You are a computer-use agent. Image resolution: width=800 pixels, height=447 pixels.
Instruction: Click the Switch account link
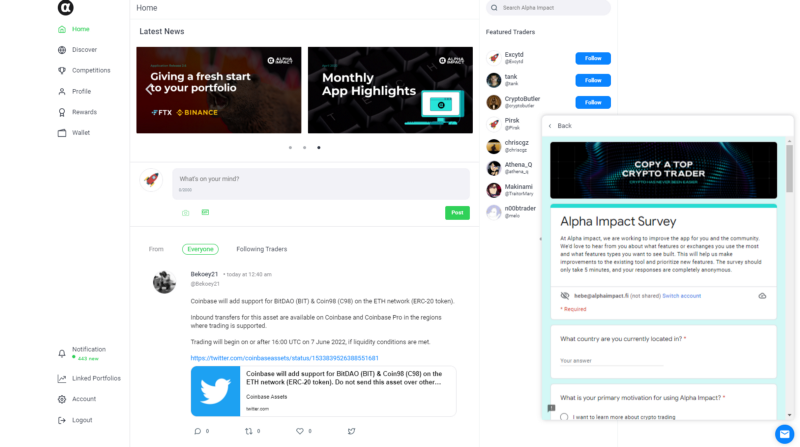tap(681, 296)
